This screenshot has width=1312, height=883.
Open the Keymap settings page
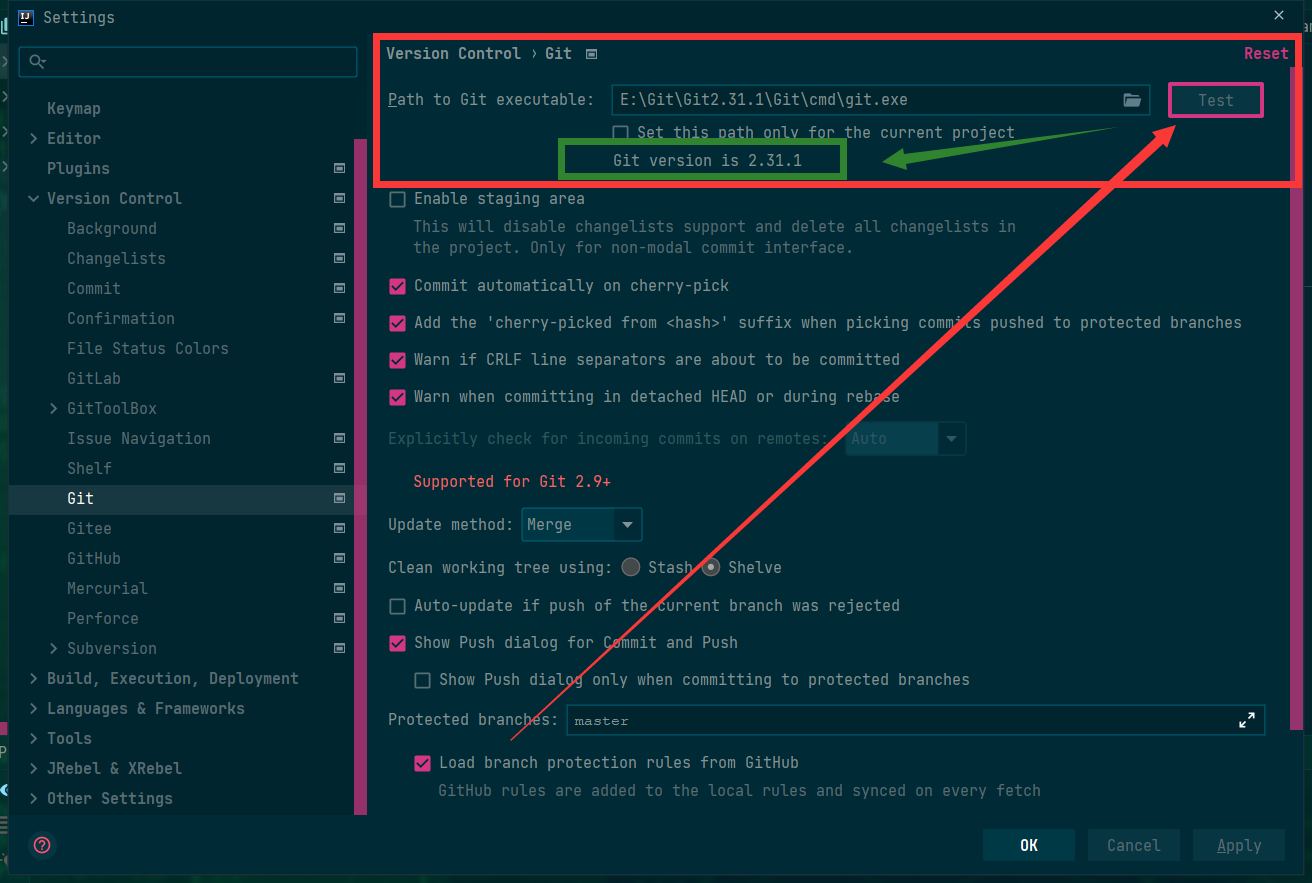pos(74,108)
